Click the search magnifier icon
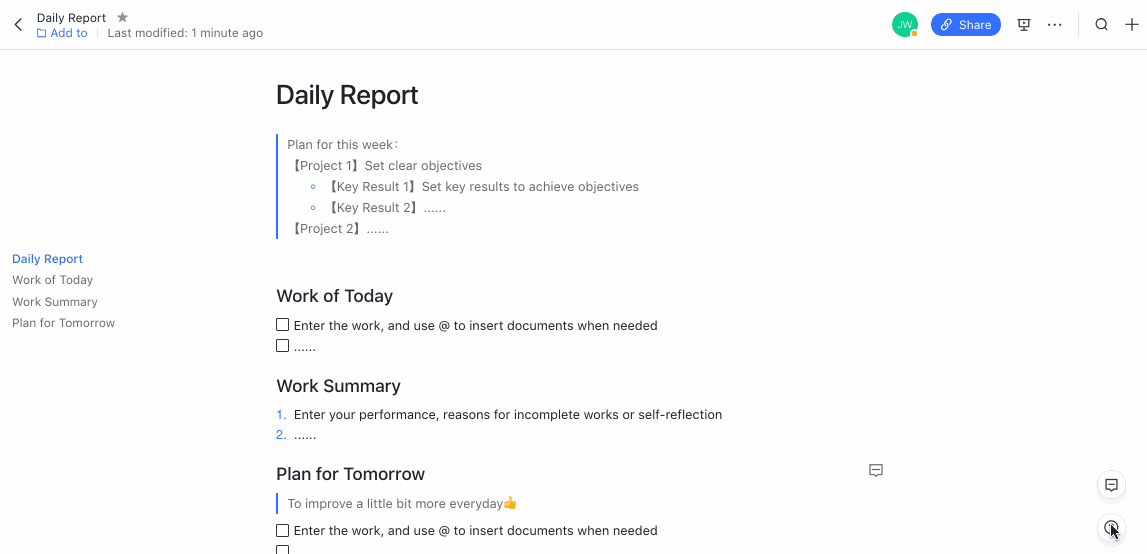 [x=1101, y=25]
